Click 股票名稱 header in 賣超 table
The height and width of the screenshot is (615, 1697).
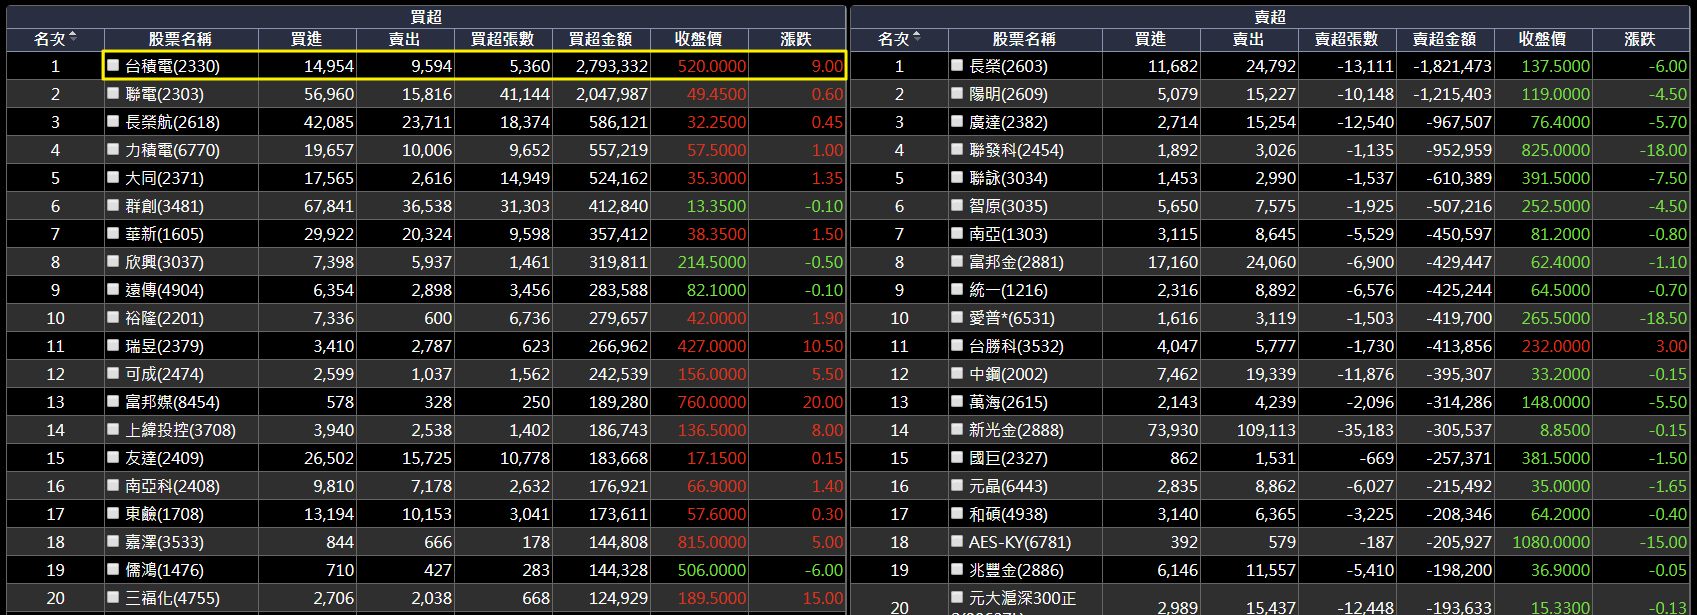pos(1025,39)
